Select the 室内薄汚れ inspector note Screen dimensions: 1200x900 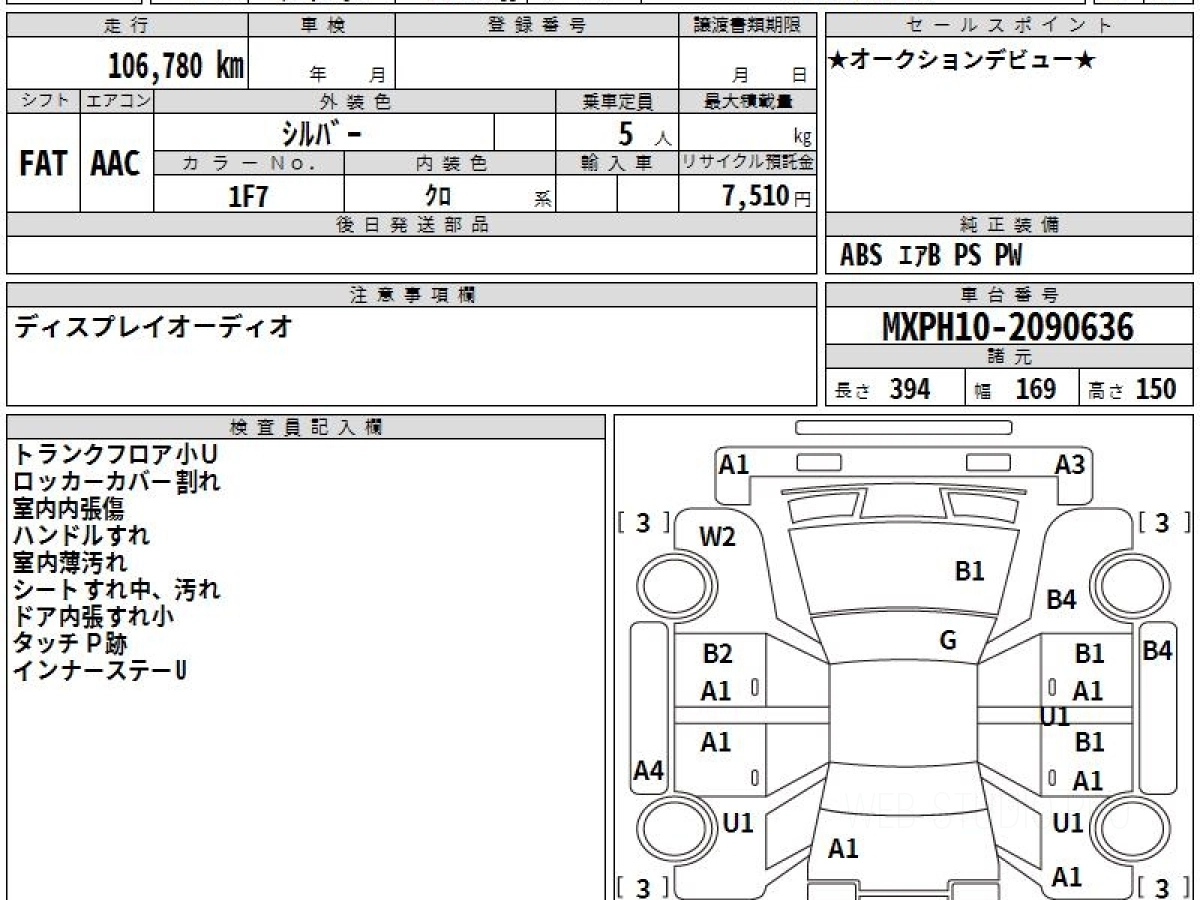(x=69, y=563)
